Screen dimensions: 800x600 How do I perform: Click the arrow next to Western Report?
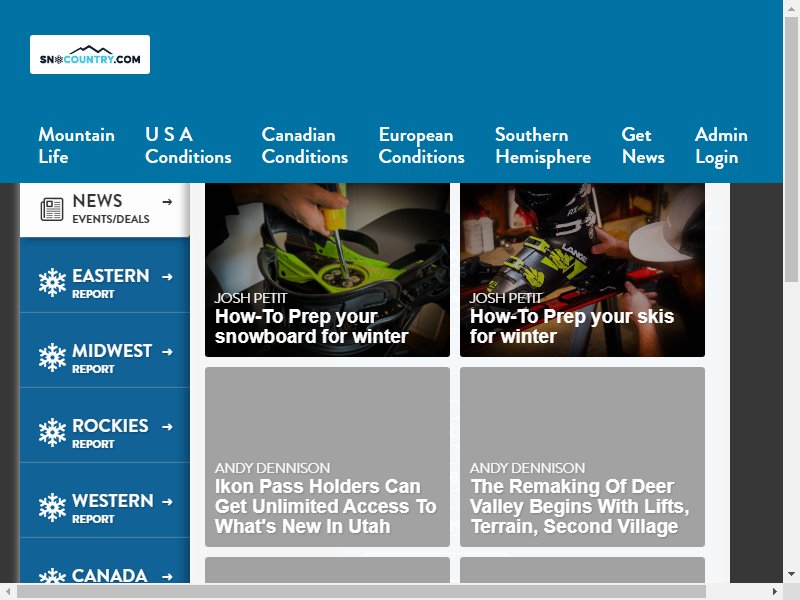[x=167, y=502]
